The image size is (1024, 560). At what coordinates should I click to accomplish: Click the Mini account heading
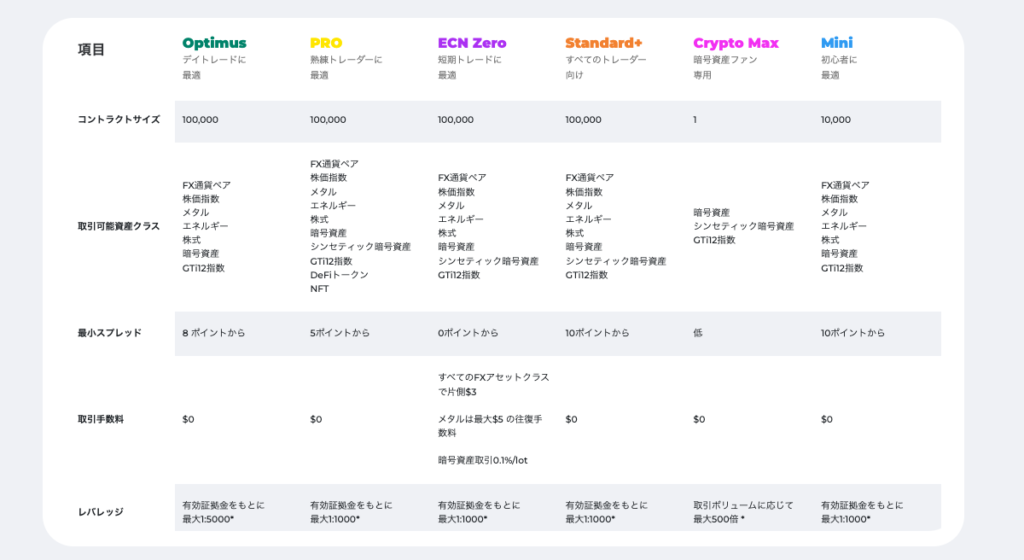837,43
